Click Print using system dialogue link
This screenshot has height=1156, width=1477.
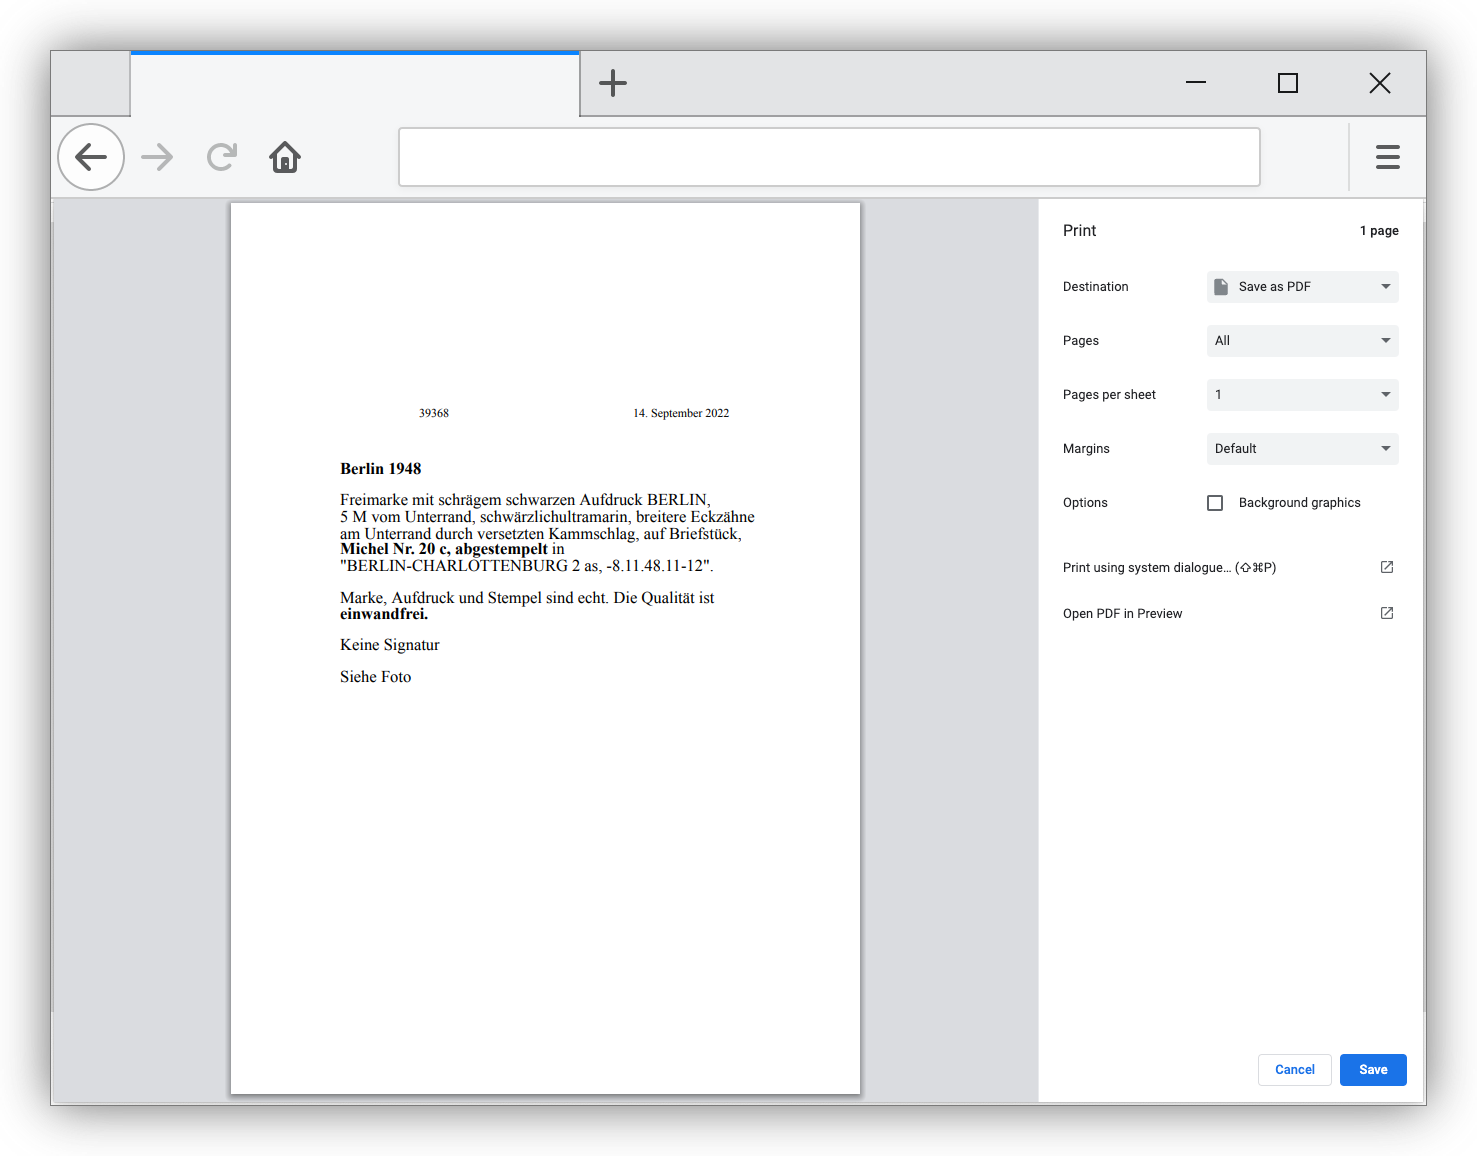coord(1169,567)
